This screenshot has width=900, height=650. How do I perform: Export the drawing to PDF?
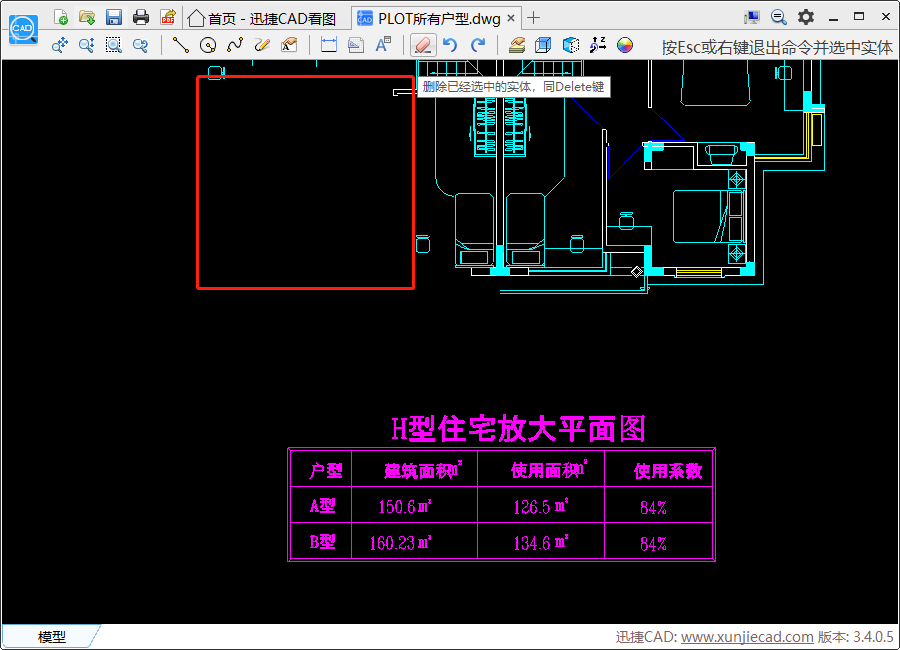tap(168, 17)
